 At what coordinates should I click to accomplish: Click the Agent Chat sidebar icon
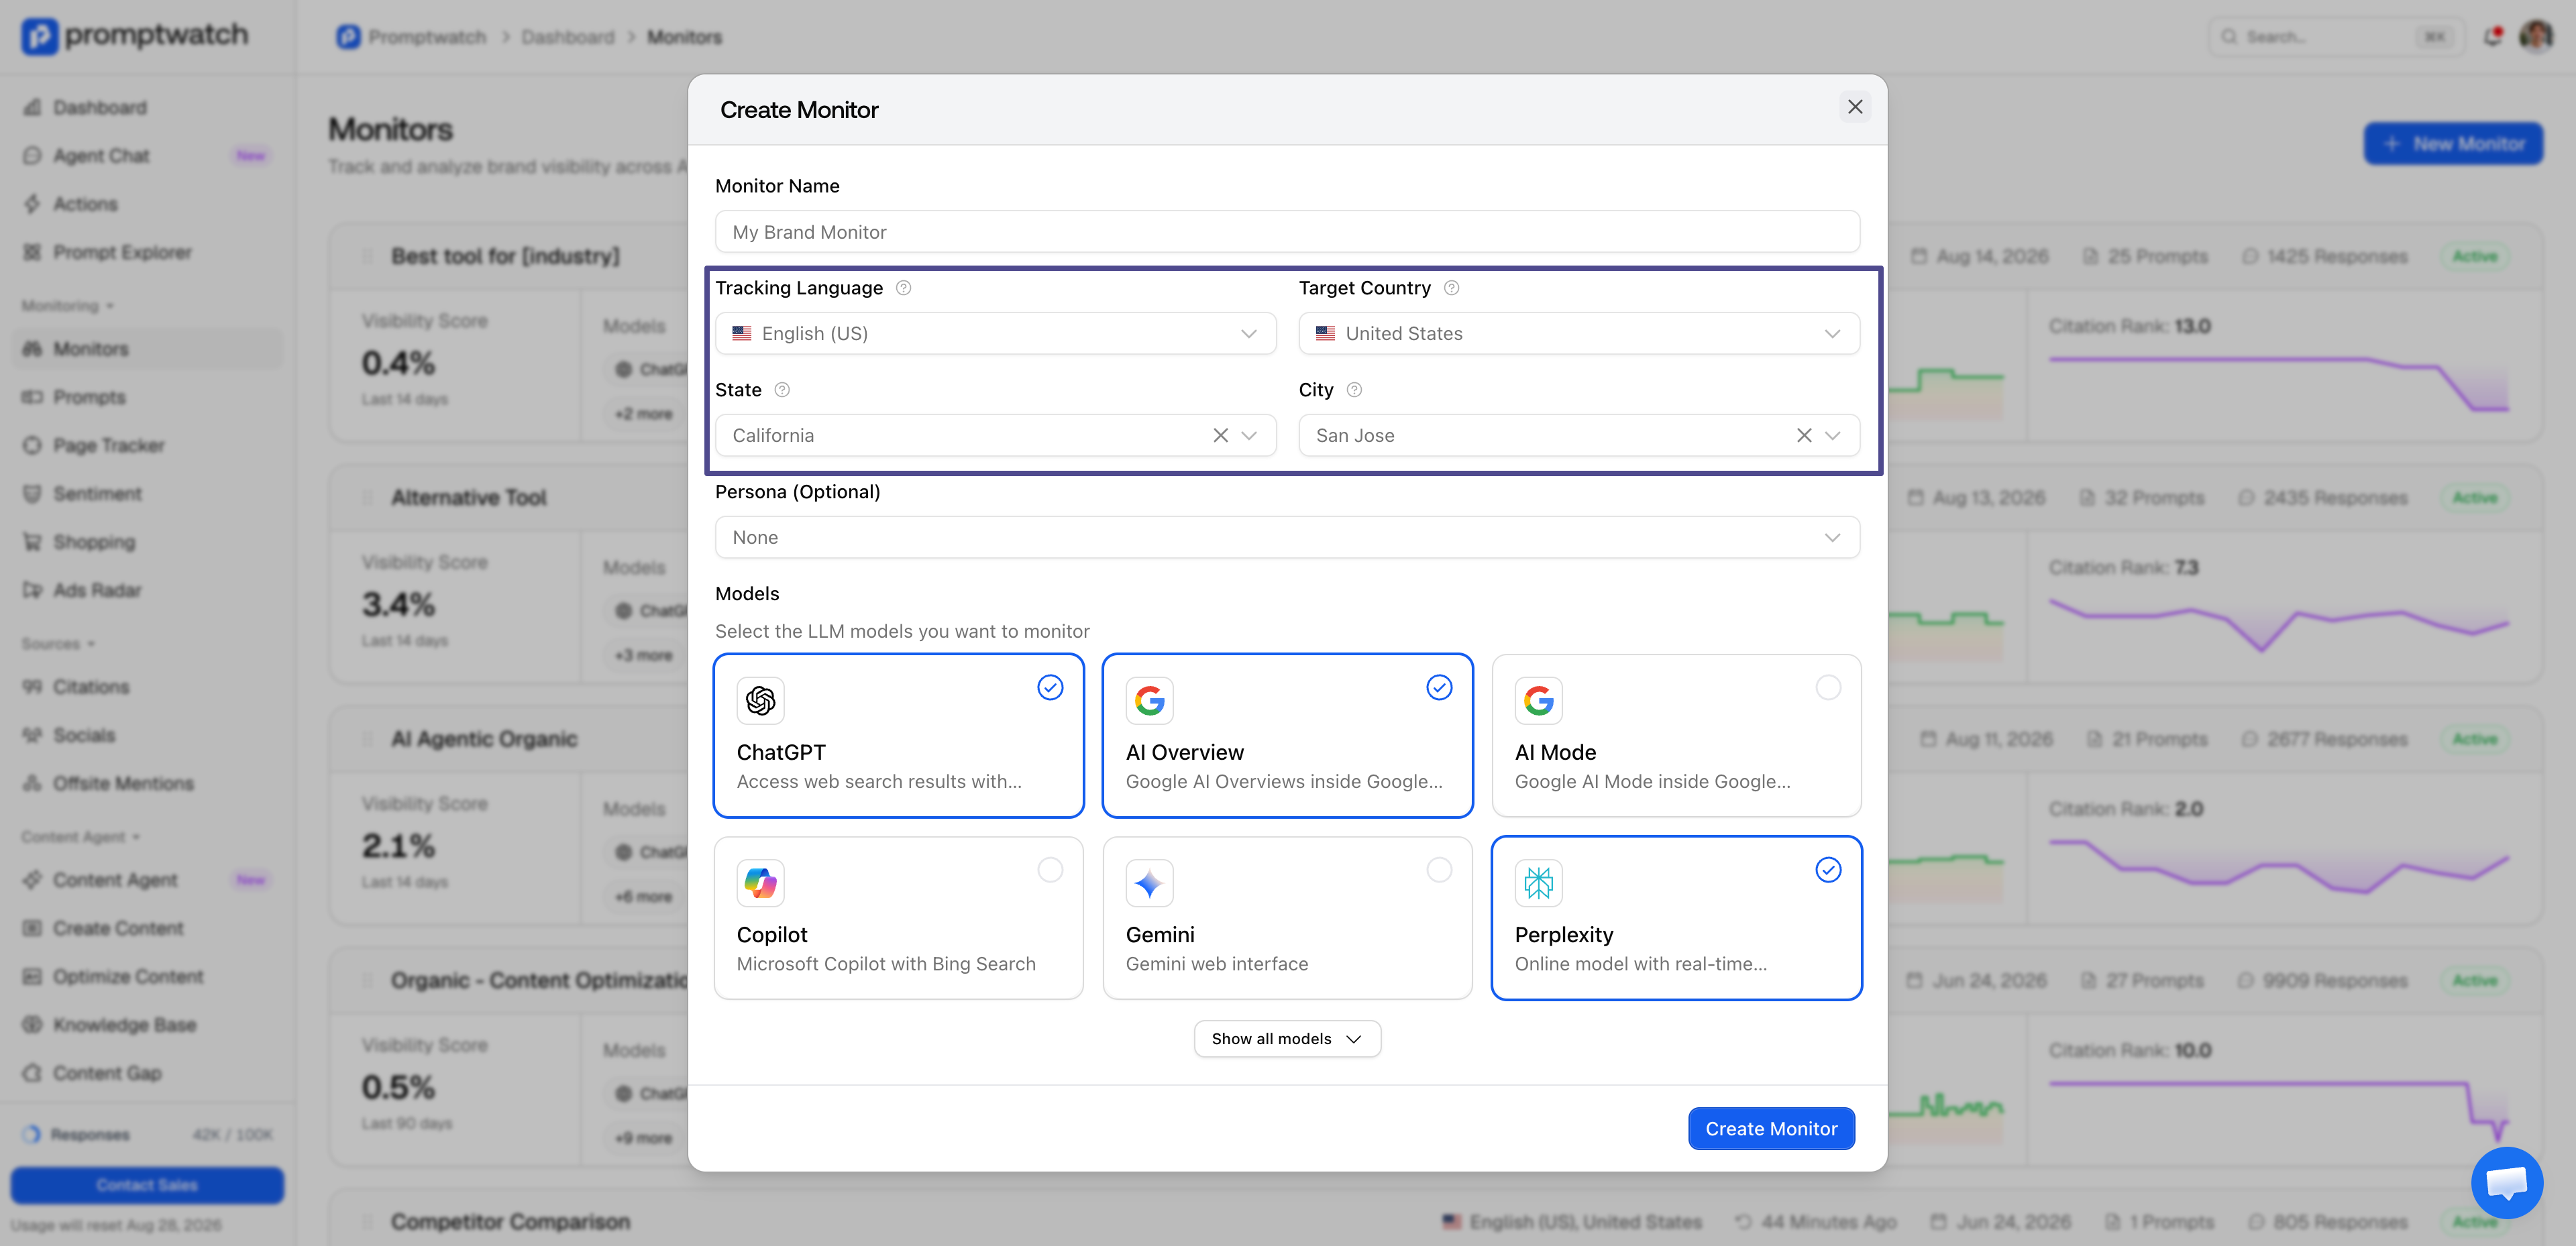point(33,155)
